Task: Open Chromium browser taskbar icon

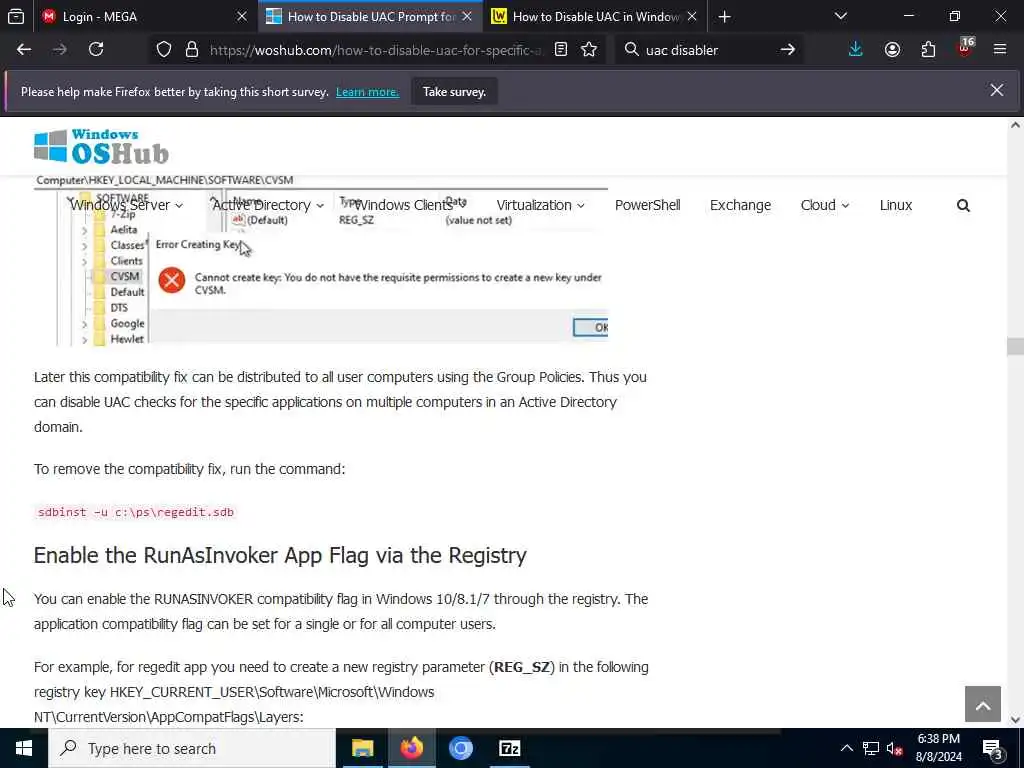Action: pos(460,748)
